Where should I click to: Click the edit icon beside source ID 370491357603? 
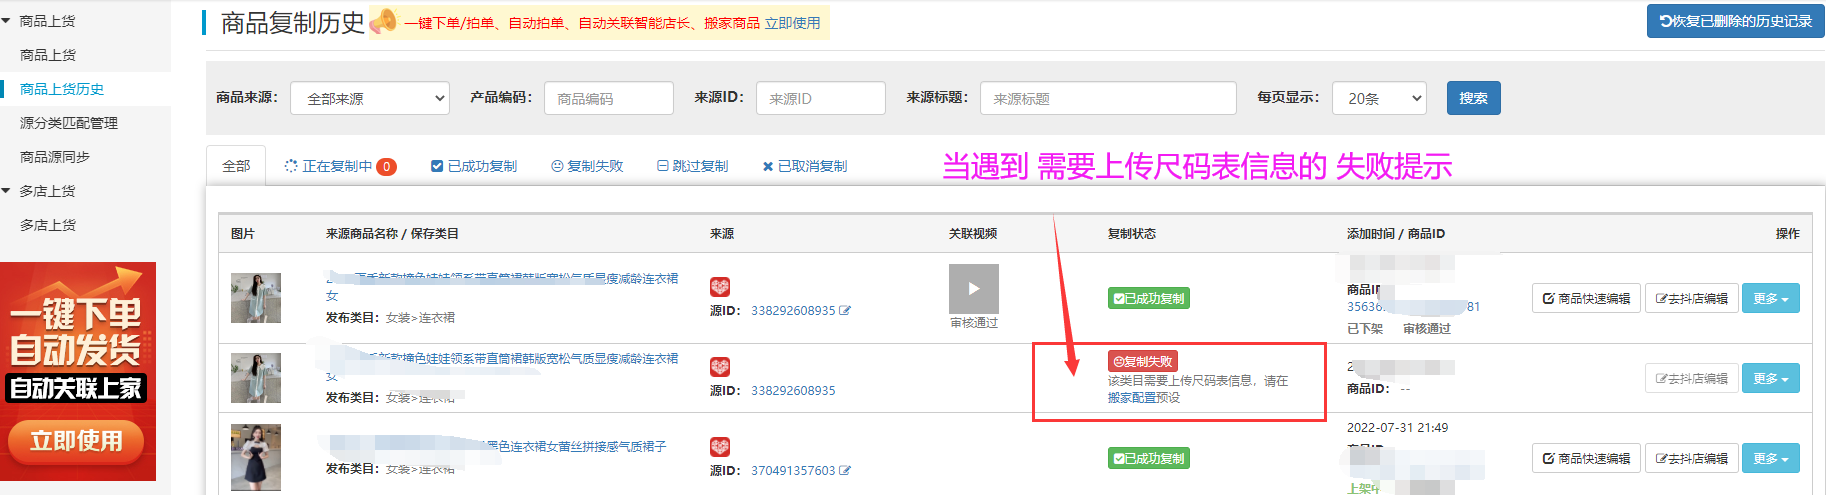(845, 471)
